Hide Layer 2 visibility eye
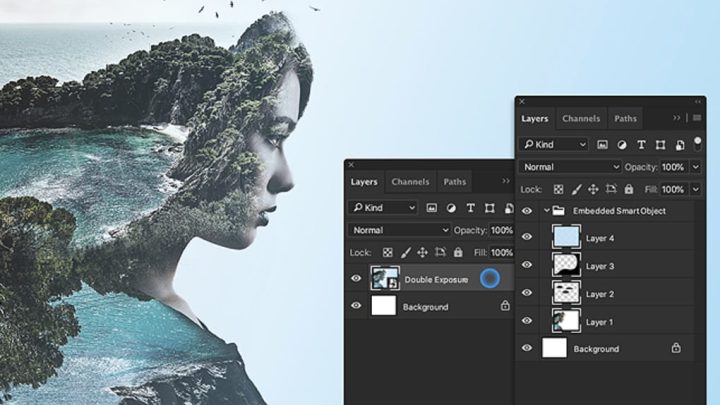 (527, 293)
